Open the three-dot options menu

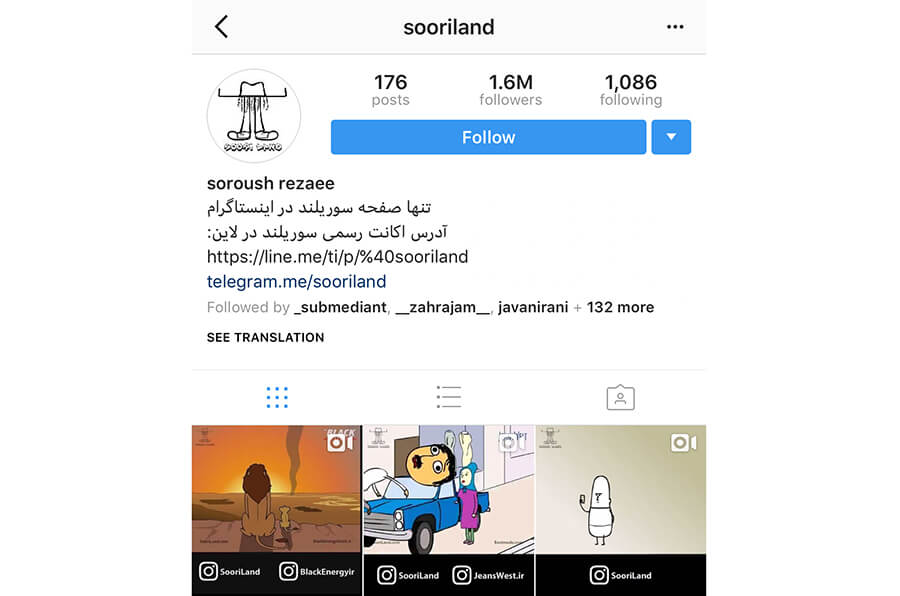pos(675,27)
